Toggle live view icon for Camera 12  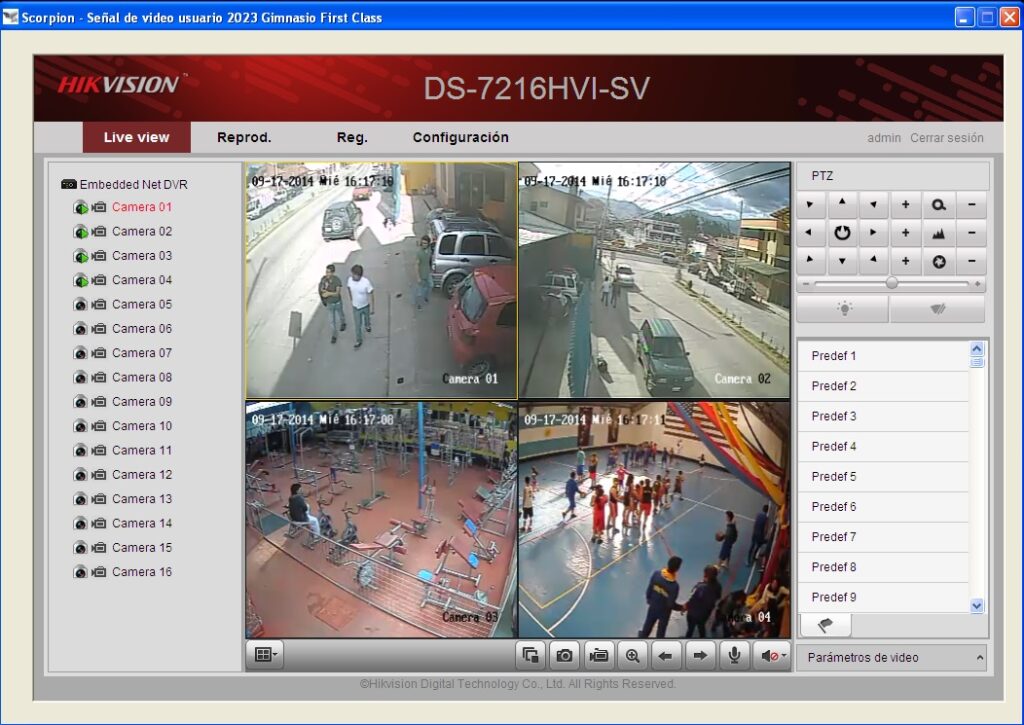point(80,475)
